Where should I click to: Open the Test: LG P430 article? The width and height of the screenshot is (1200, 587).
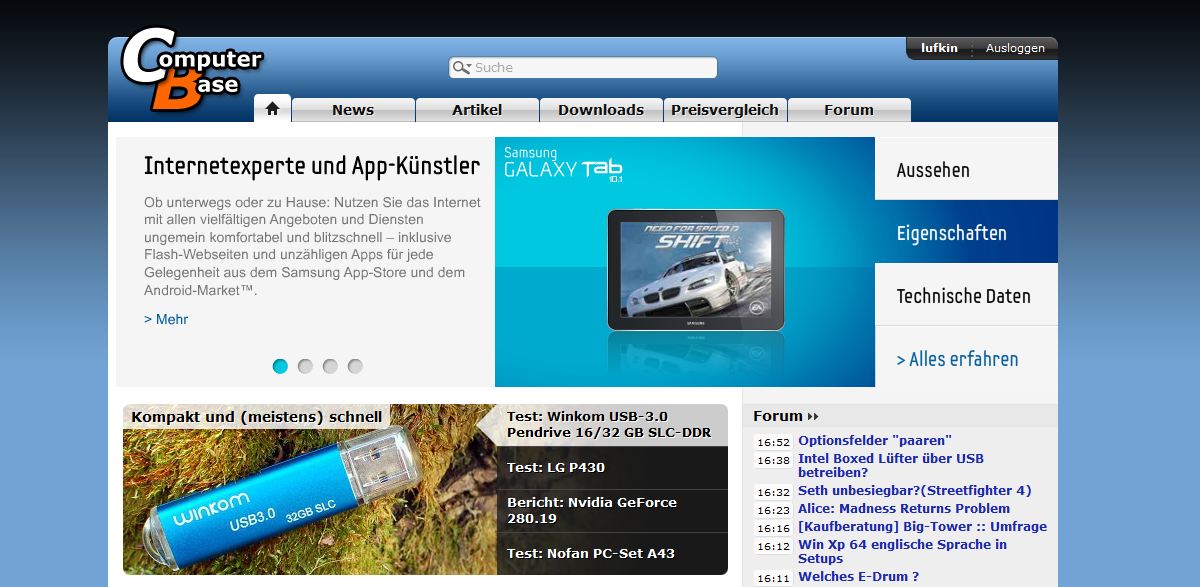pos(612,467)
